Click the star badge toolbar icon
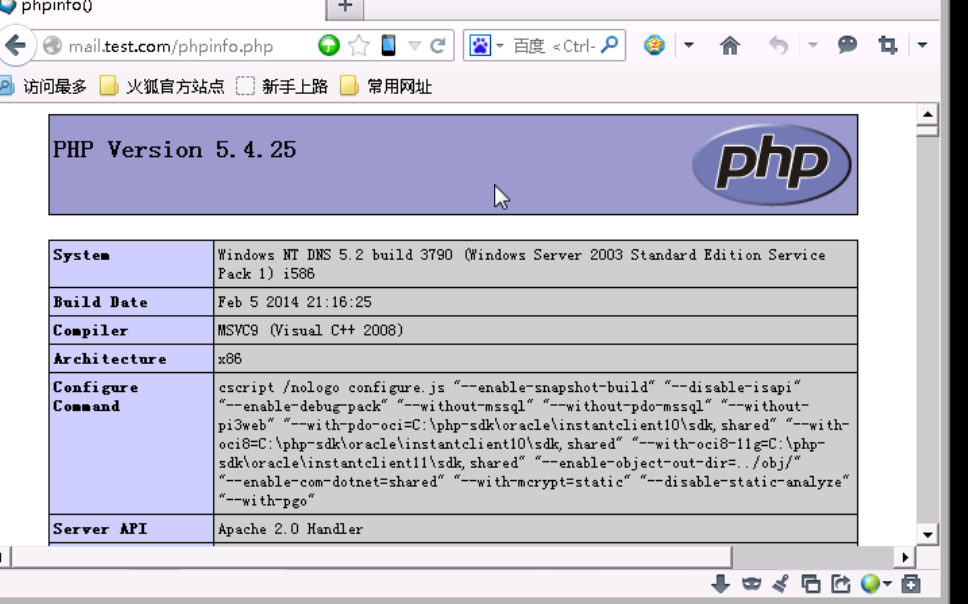 click(x=654, y=45)
